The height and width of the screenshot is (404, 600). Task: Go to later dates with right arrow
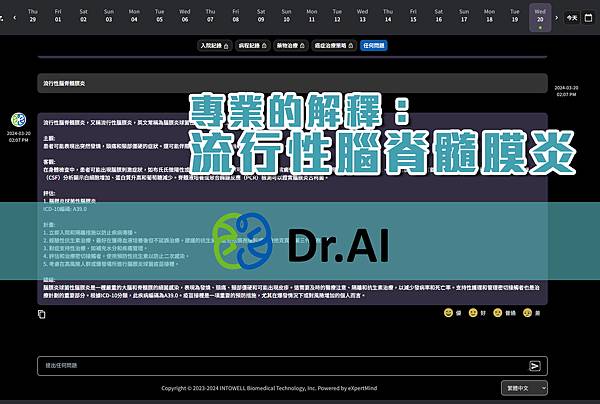(556, 17)
